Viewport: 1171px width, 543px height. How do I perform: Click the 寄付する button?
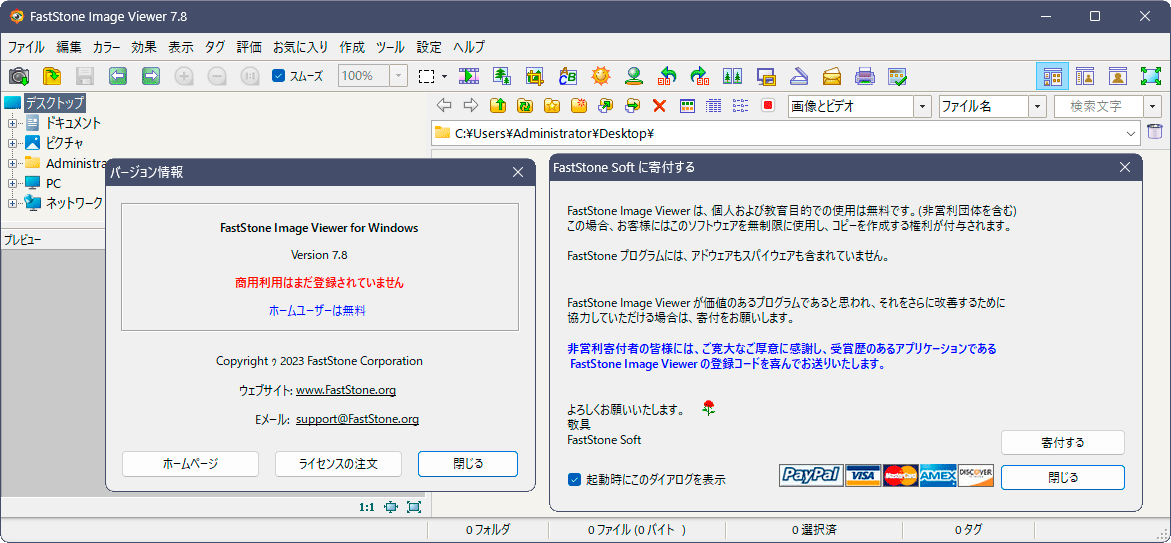(1063, 442)
